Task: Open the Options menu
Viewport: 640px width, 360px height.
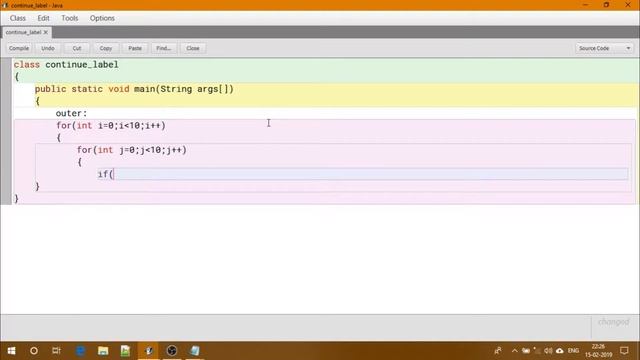Action: point(102,18)
